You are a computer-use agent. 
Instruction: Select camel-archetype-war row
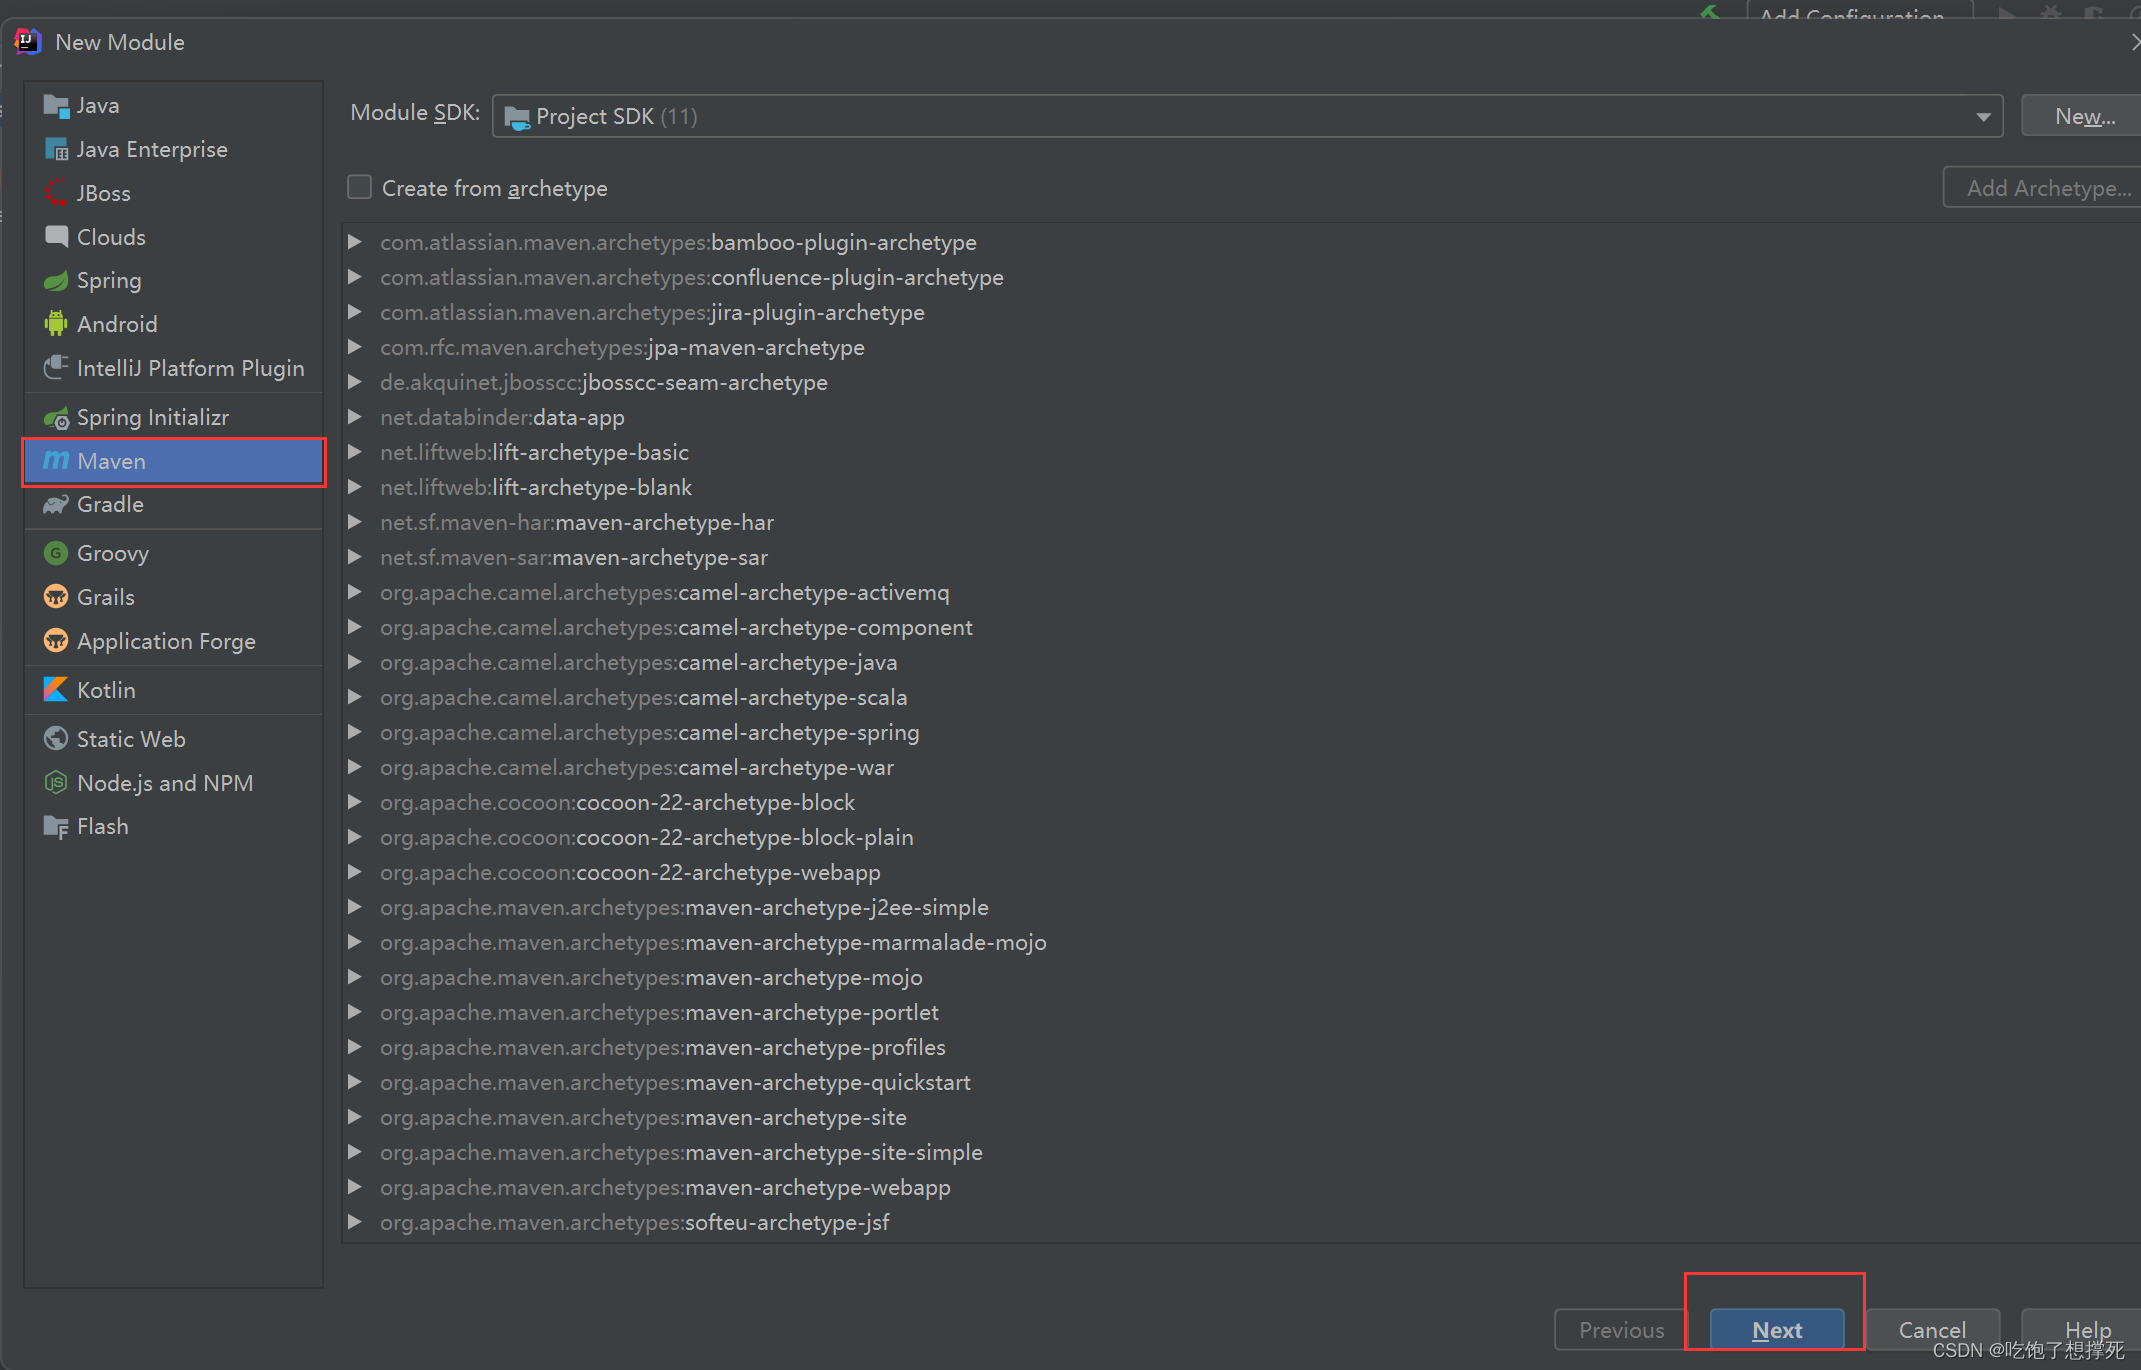[1241, 767]
